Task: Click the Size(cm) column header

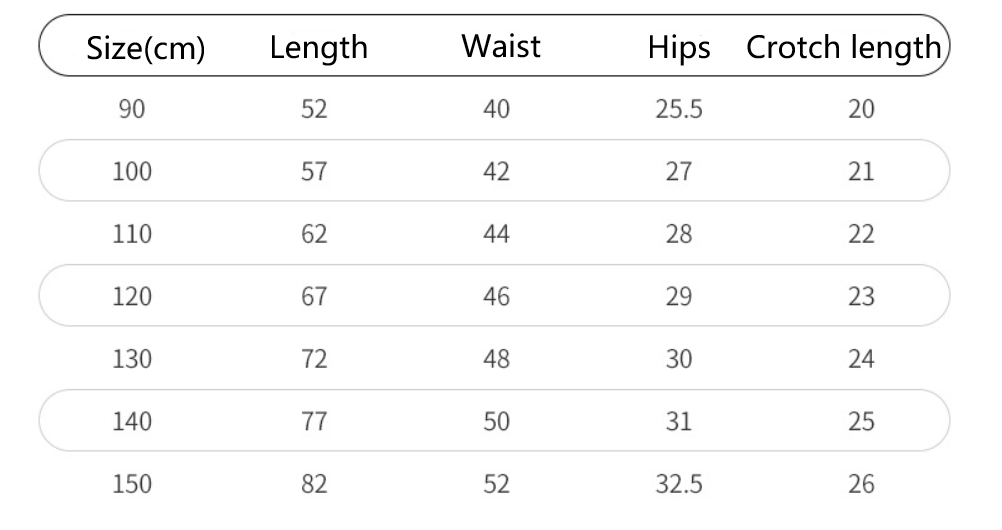Action: coord(146,48)
